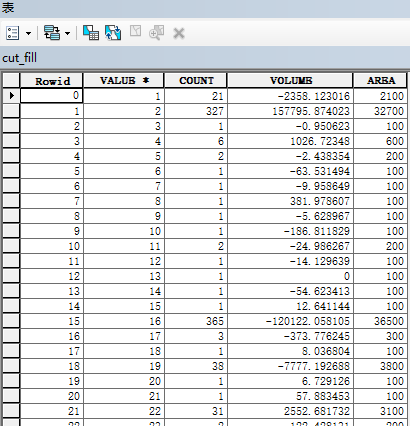Viewport: 410px width, 426px height.
Task: Click the area cell 32700
Action: (380, 111)
